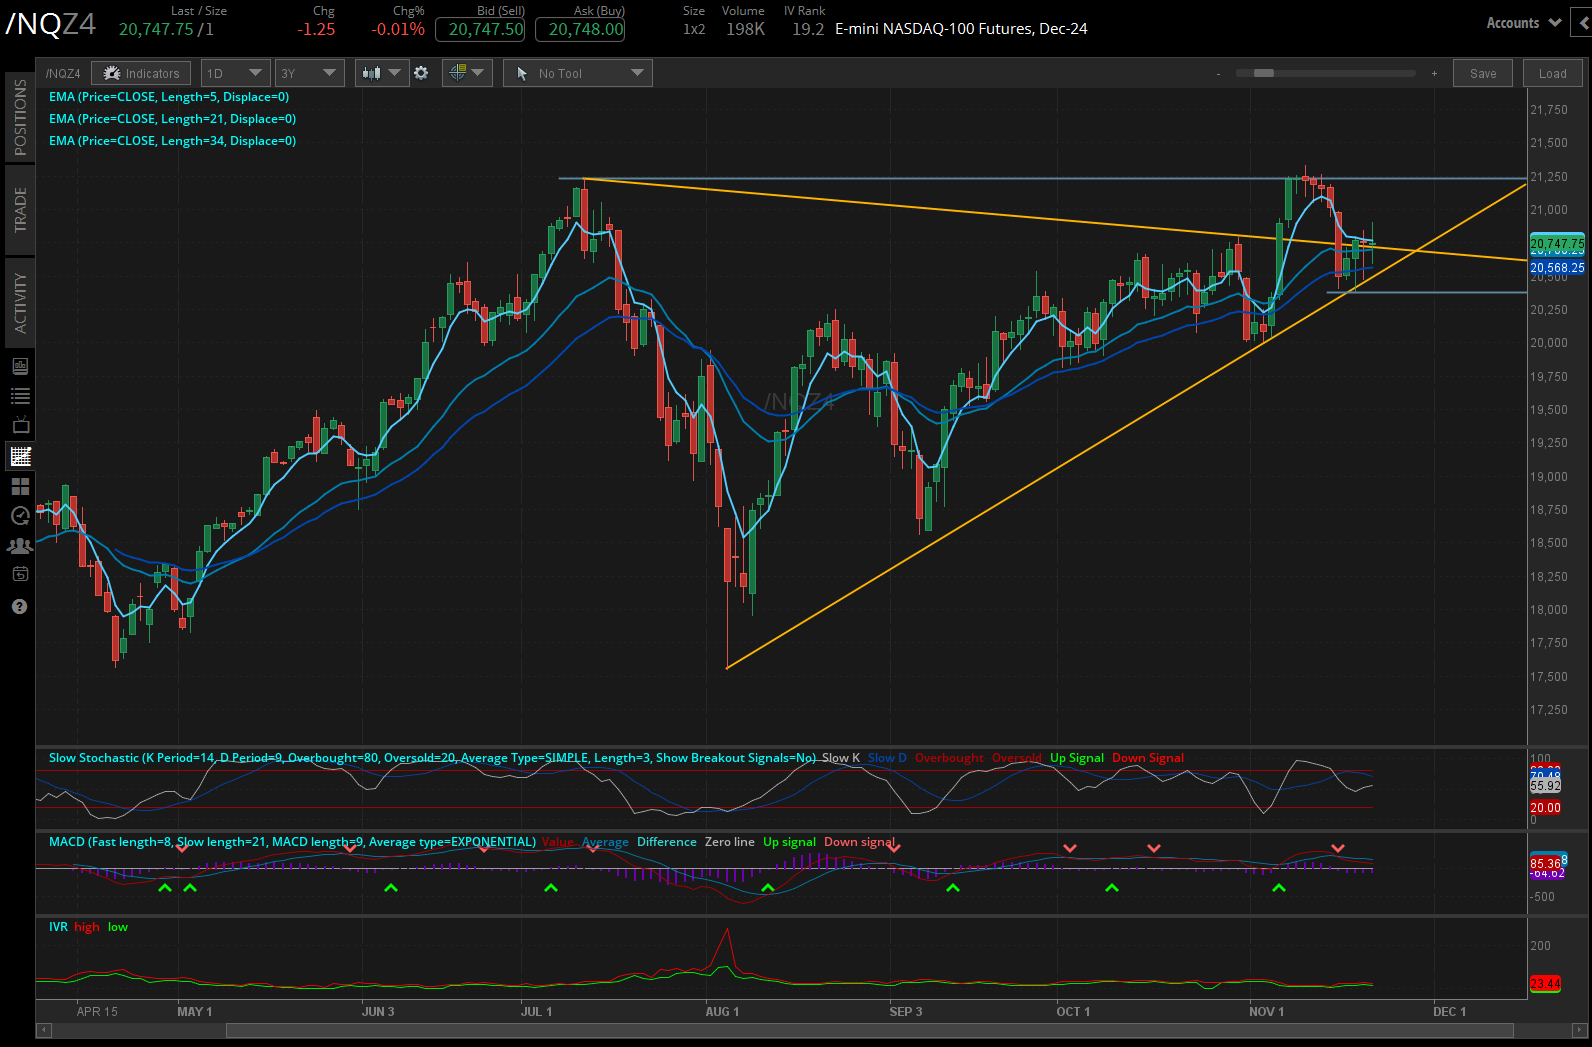This screenshot has height=1047, width=1592.
Task: Click the bottom horizontal chart scrollbar
Action: 868,1030
